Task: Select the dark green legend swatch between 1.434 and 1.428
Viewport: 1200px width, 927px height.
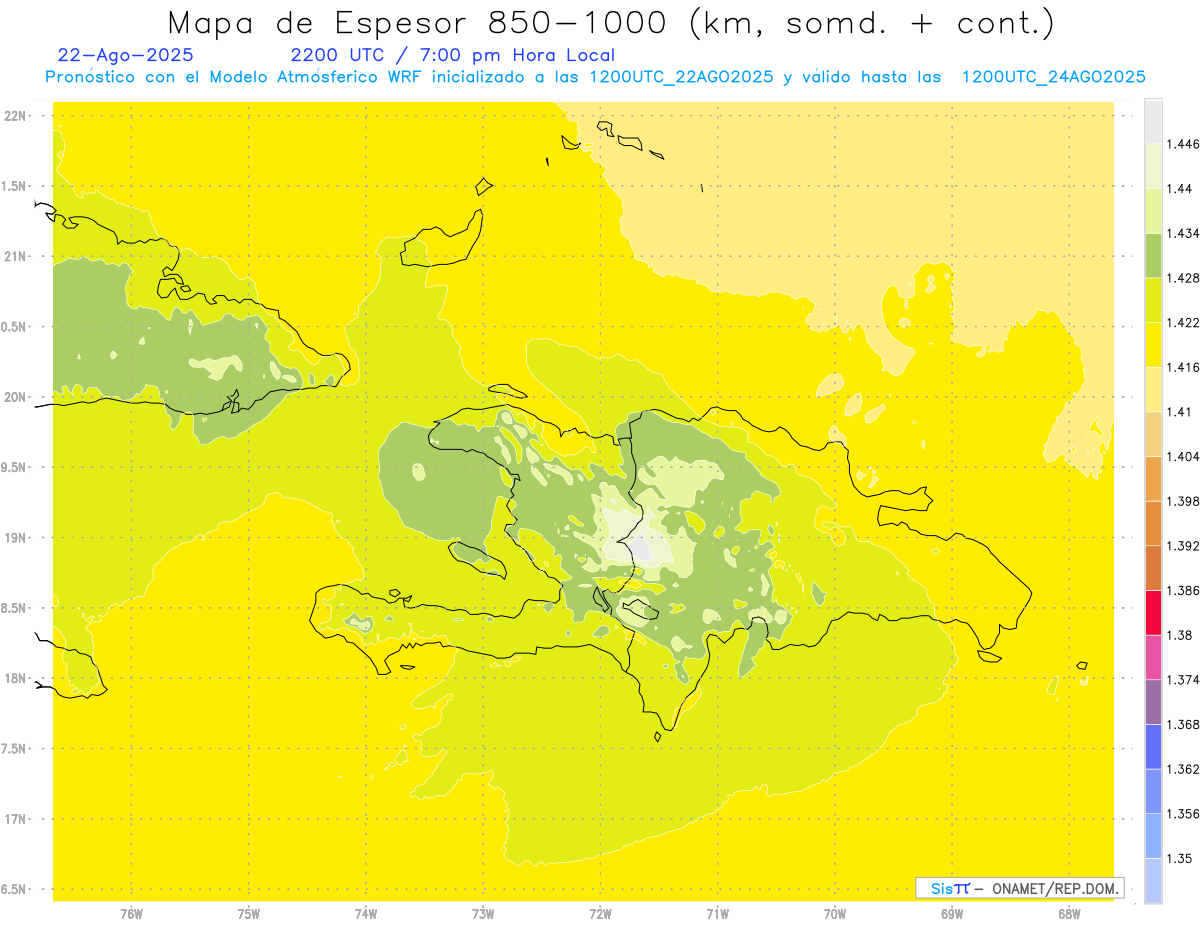Action: [1153, 255]
